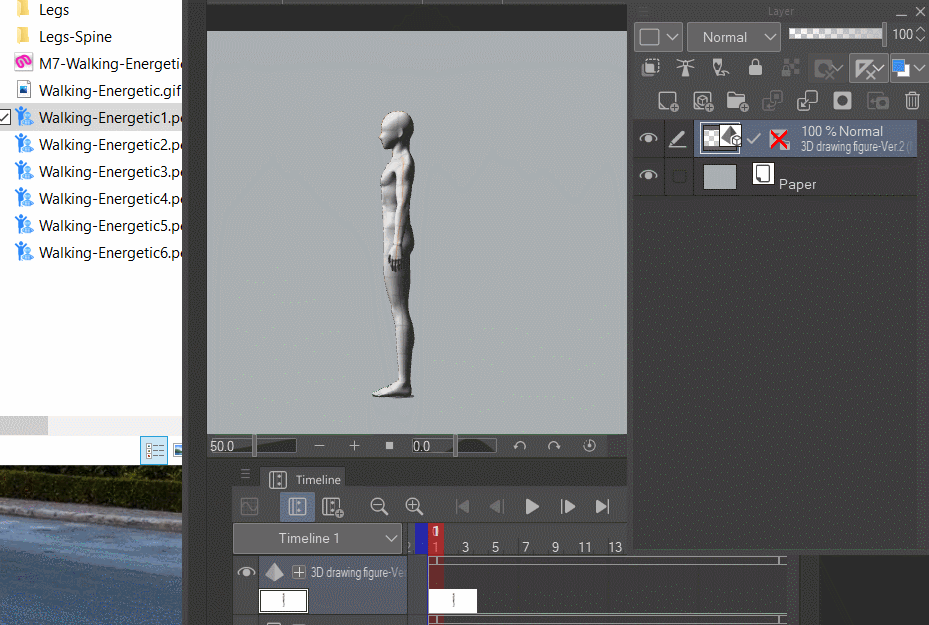Expand the 3D drawing figure timeline track

(298, 573)
